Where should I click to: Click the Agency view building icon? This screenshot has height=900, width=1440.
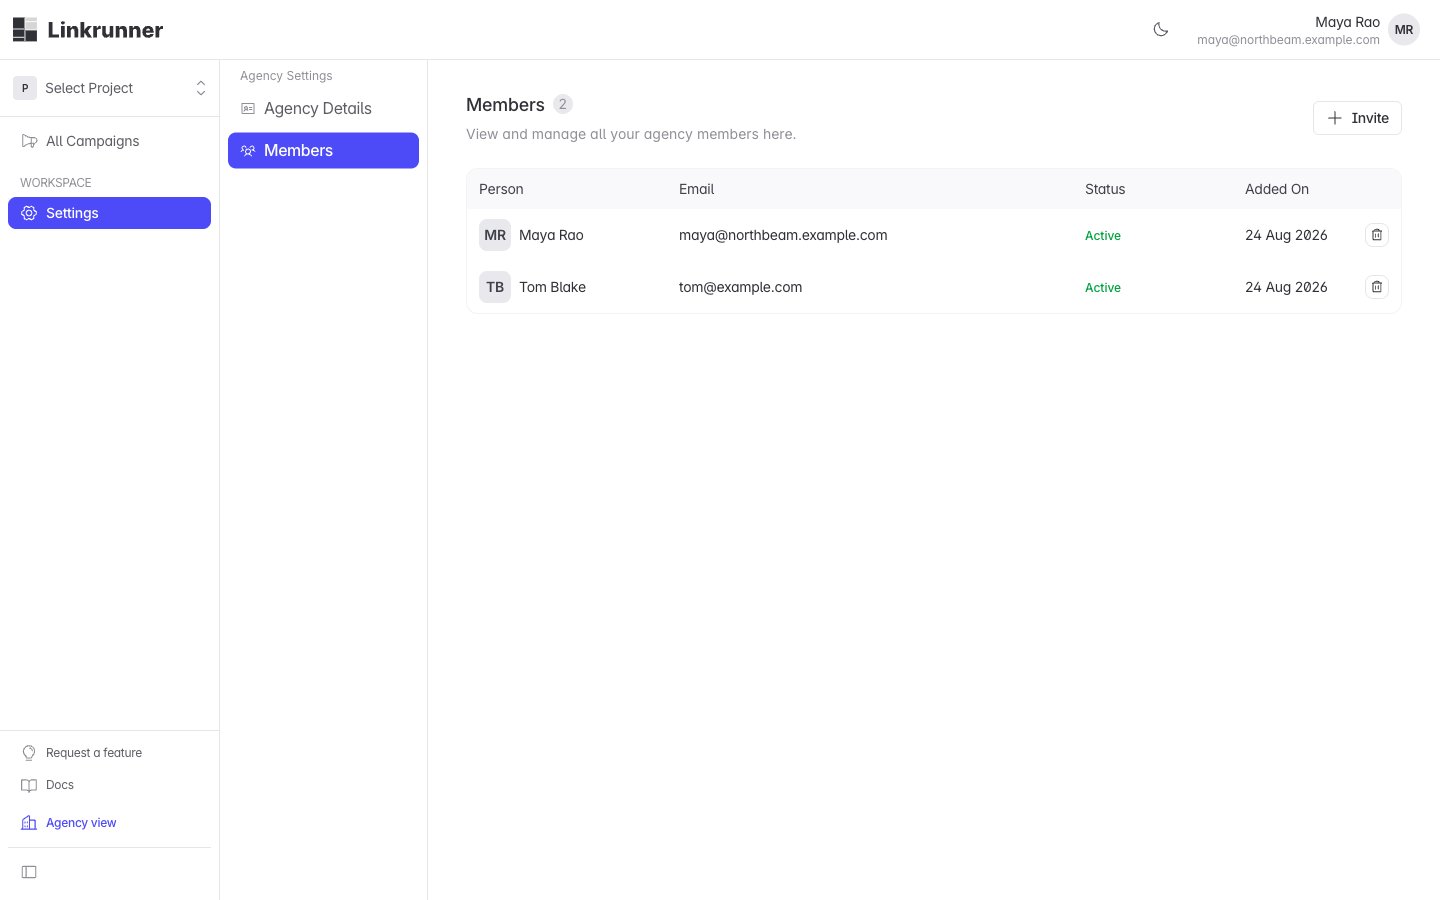tap(29, 823)
